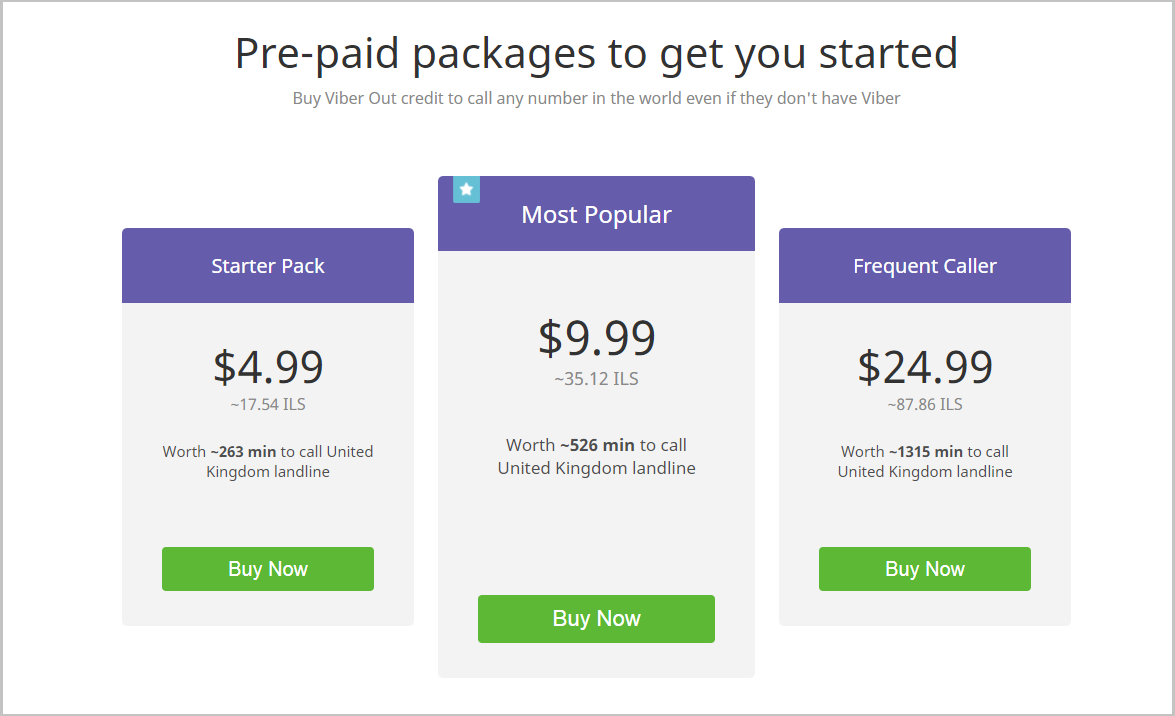Image resolution: width=1175 pixels, height=716 pixels.
Task: Click "United Kingdom landline" in Most Popular card
Action: click(596, 468)
